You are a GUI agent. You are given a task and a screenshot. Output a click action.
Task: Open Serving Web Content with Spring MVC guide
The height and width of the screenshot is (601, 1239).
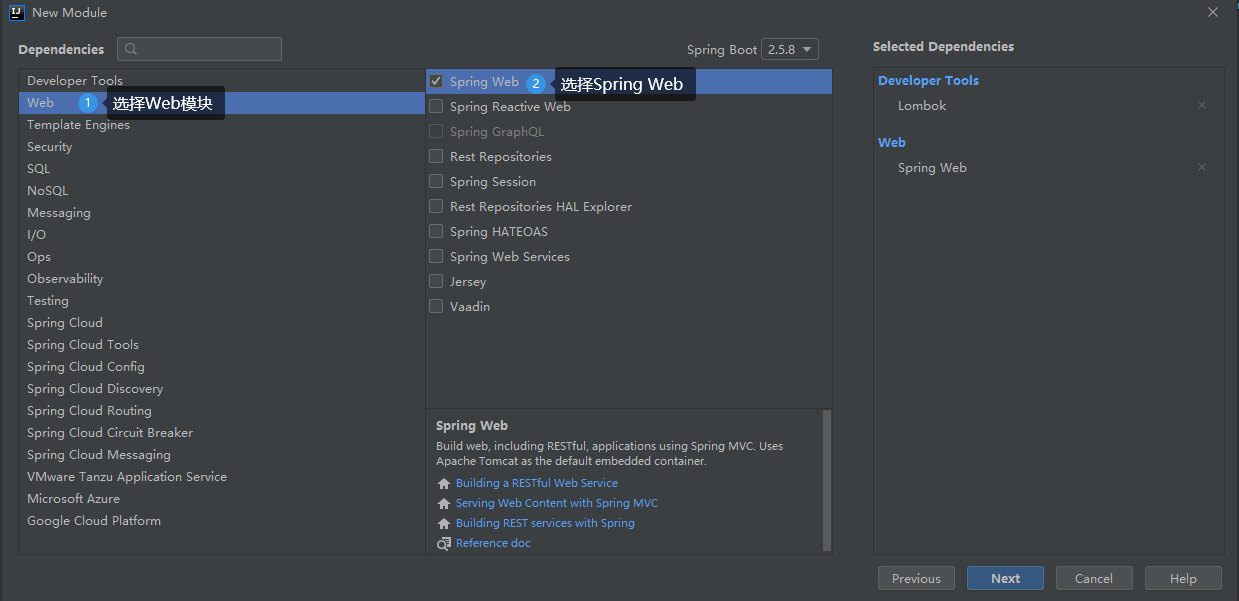coord(557,503)
